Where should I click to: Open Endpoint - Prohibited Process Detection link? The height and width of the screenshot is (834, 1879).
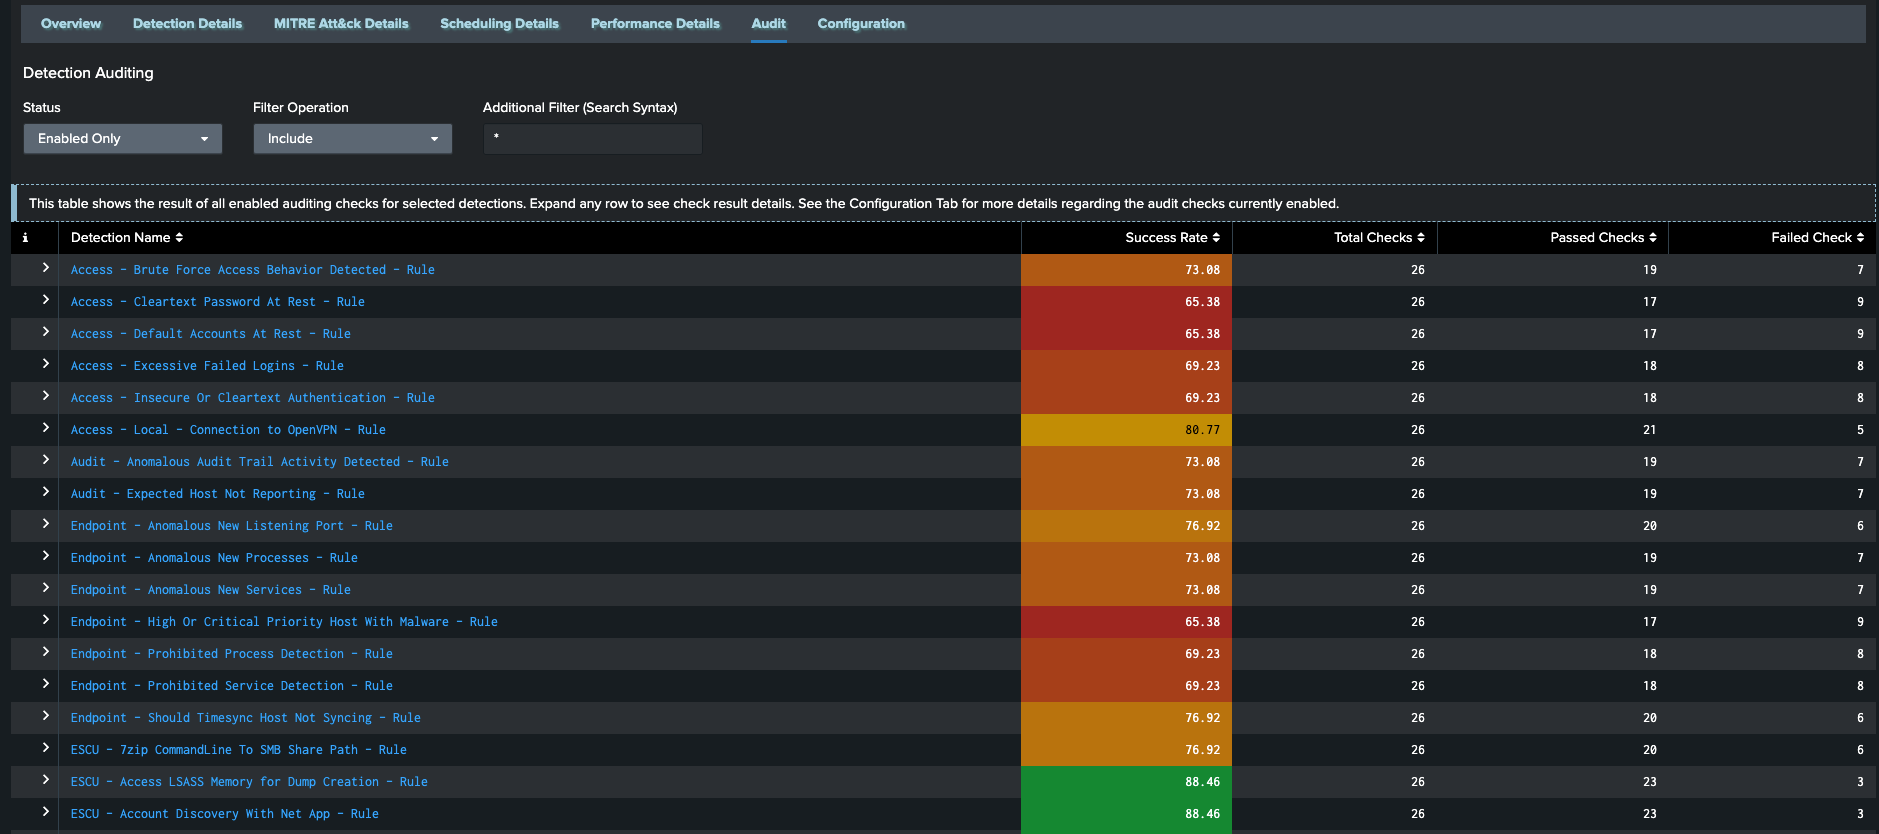click(x=231, y=654)
